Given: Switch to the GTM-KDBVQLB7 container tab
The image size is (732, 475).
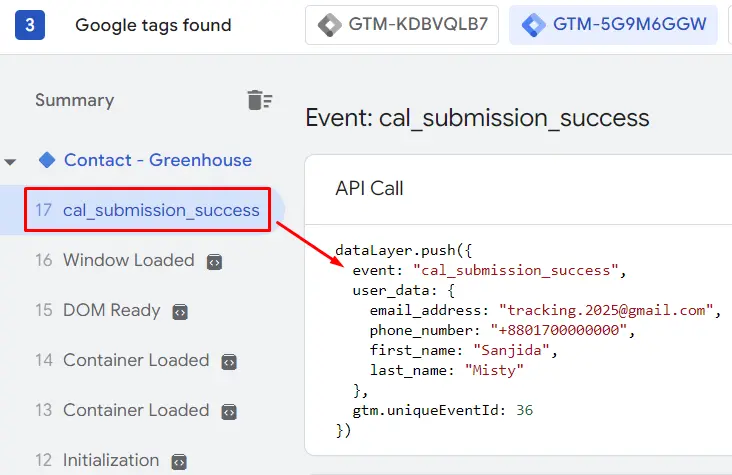Looking at the screenshot, I should (x=402, y=25).
